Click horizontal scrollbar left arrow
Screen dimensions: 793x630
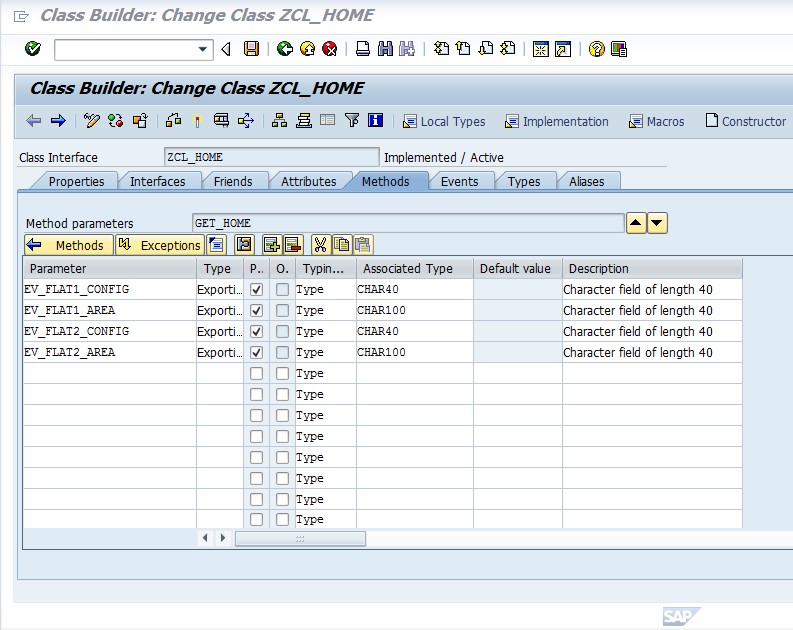pyautogui.click(x=205, y=538)
